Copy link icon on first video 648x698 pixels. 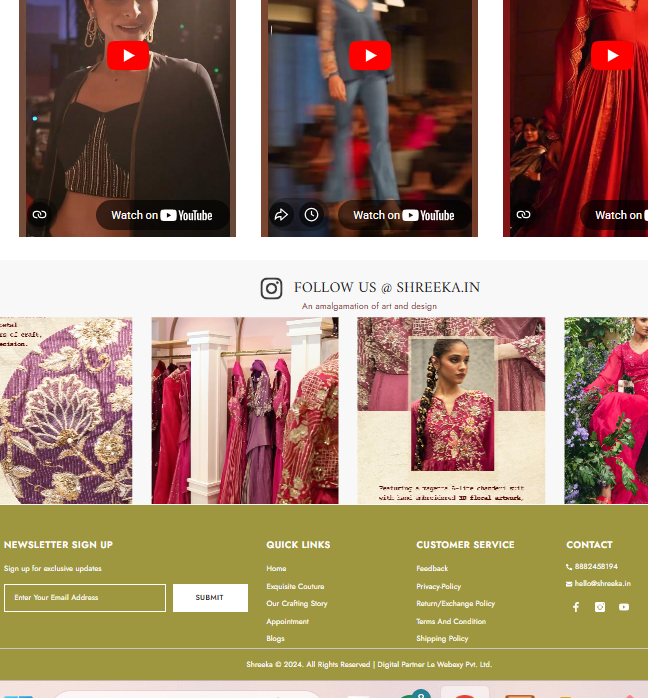(39, 215)
